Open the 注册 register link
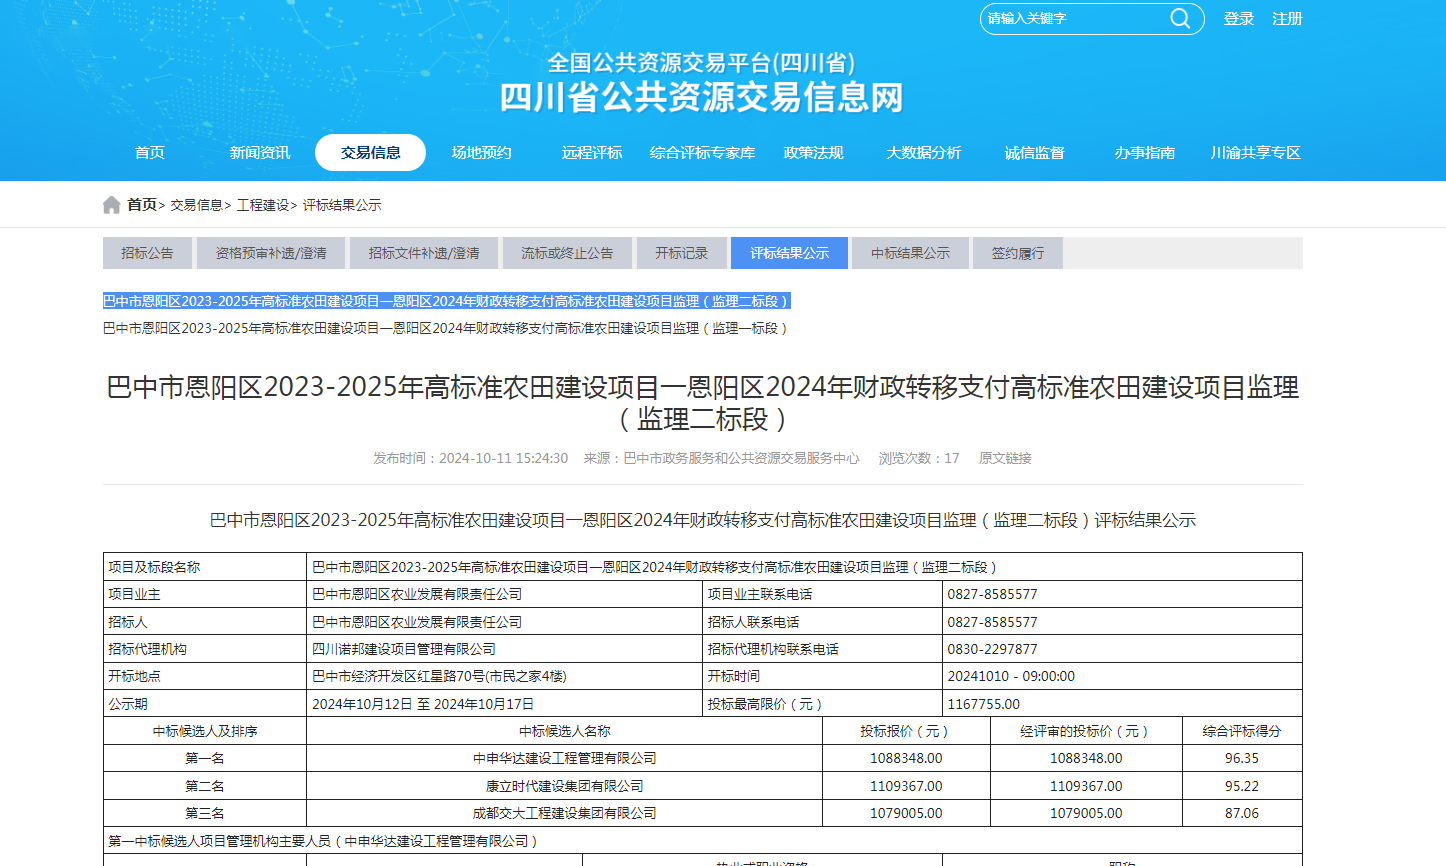The width and height of the screenshot is (1446, 866). 1287,19
